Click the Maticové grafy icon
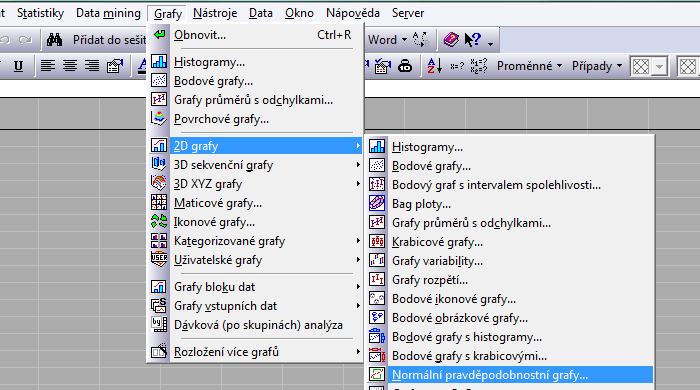This screenshot has width=700, height=390. tap(159, 203)
